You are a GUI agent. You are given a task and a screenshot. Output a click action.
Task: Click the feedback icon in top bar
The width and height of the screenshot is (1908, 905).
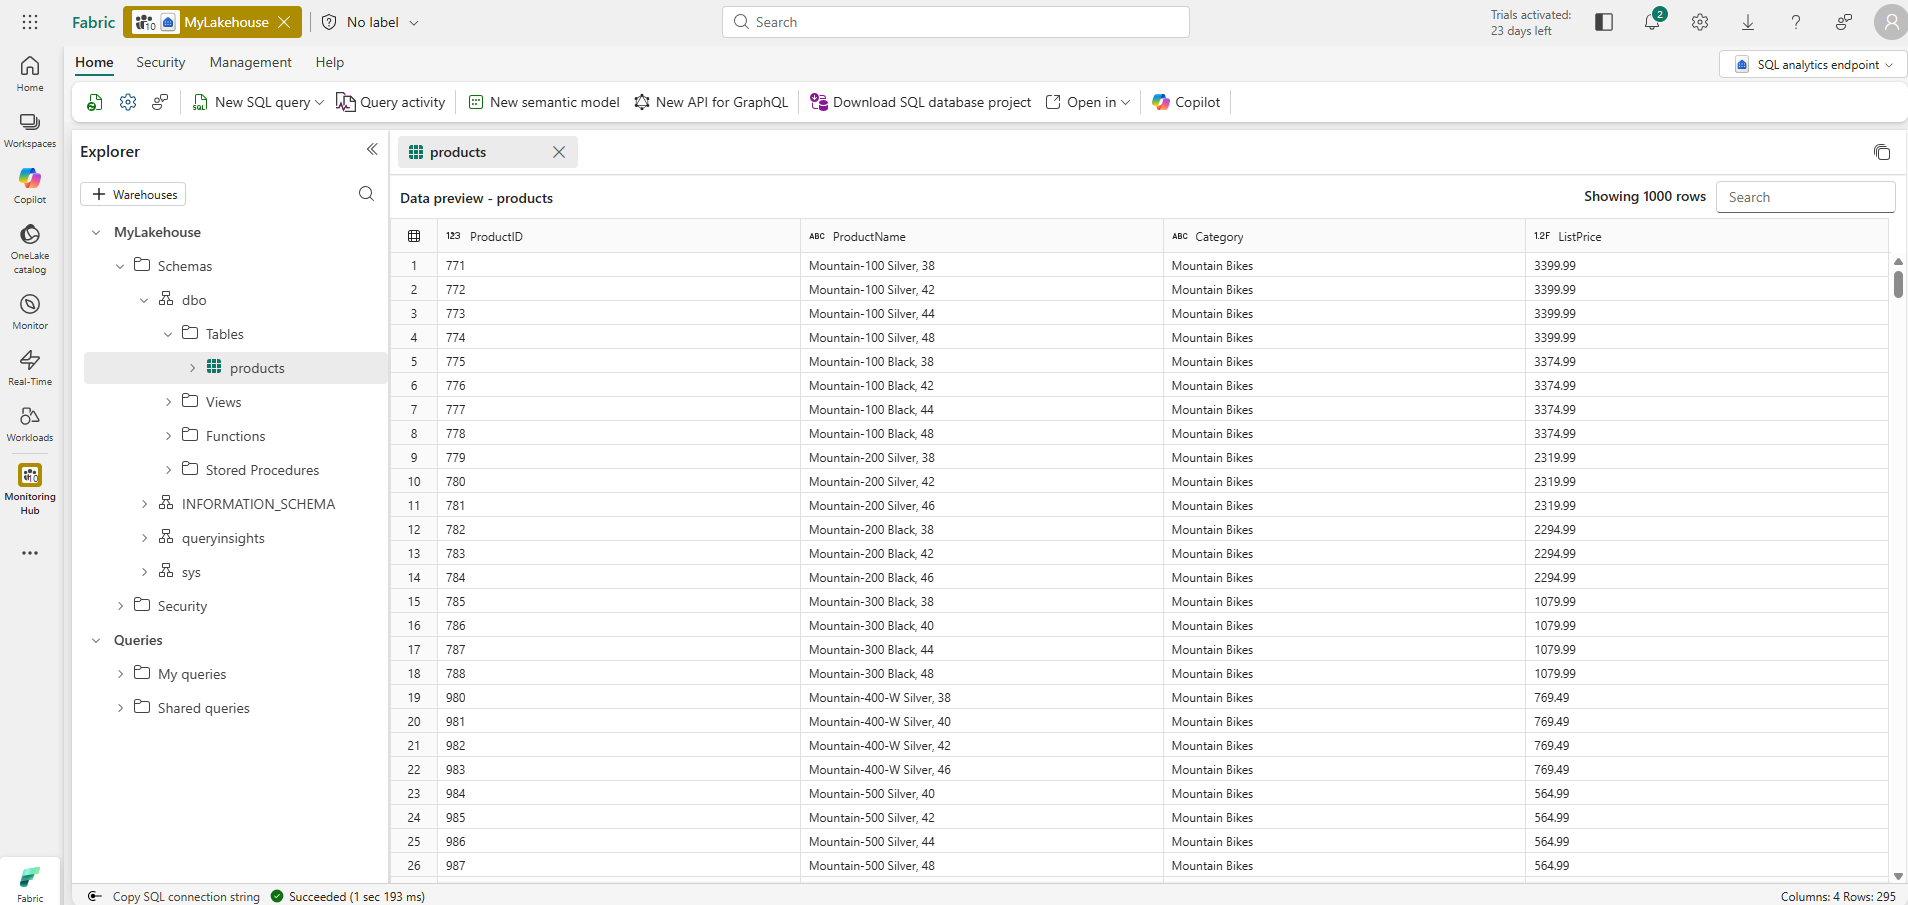click(x=1844, y=22)
